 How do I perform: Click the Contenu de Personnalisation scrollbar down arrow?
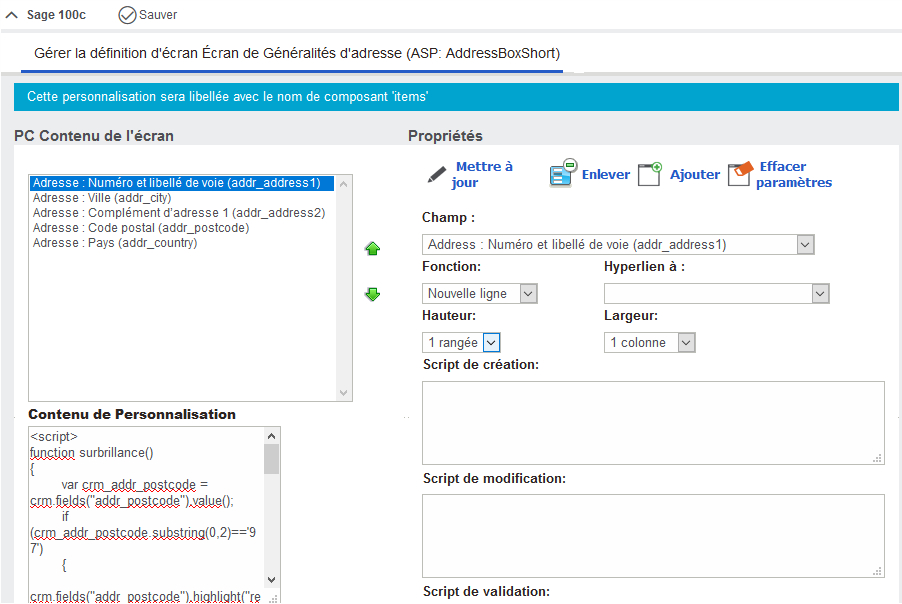(271, 579)
